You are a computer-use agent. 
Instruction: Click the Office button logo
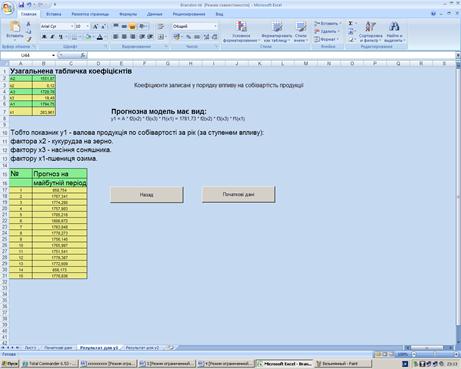click(x=7, y=8)
